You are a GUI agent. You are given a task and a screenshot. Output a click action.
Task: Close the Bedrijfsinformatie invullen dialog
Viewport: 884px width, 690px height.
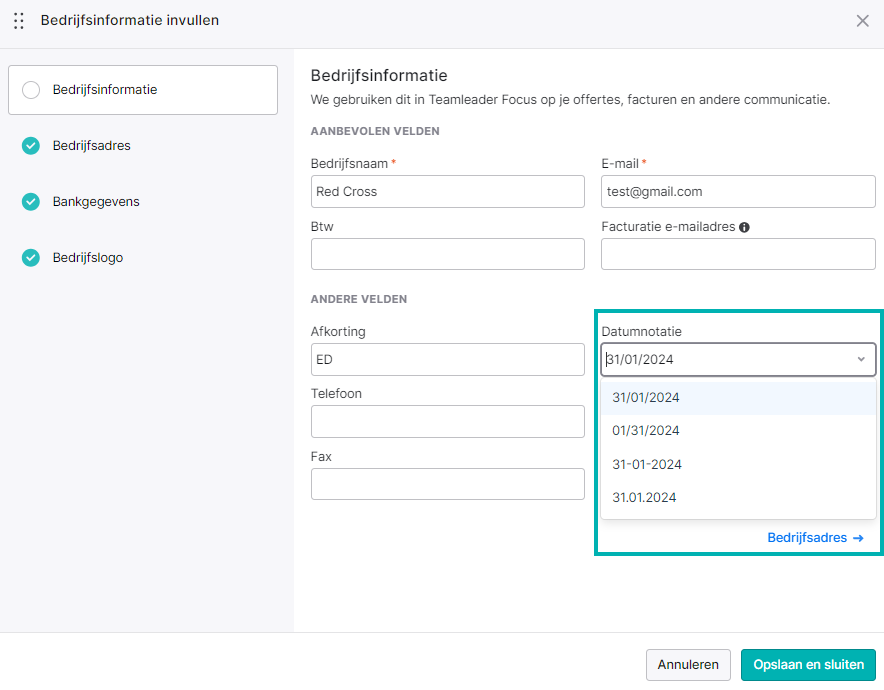(863, 21)
